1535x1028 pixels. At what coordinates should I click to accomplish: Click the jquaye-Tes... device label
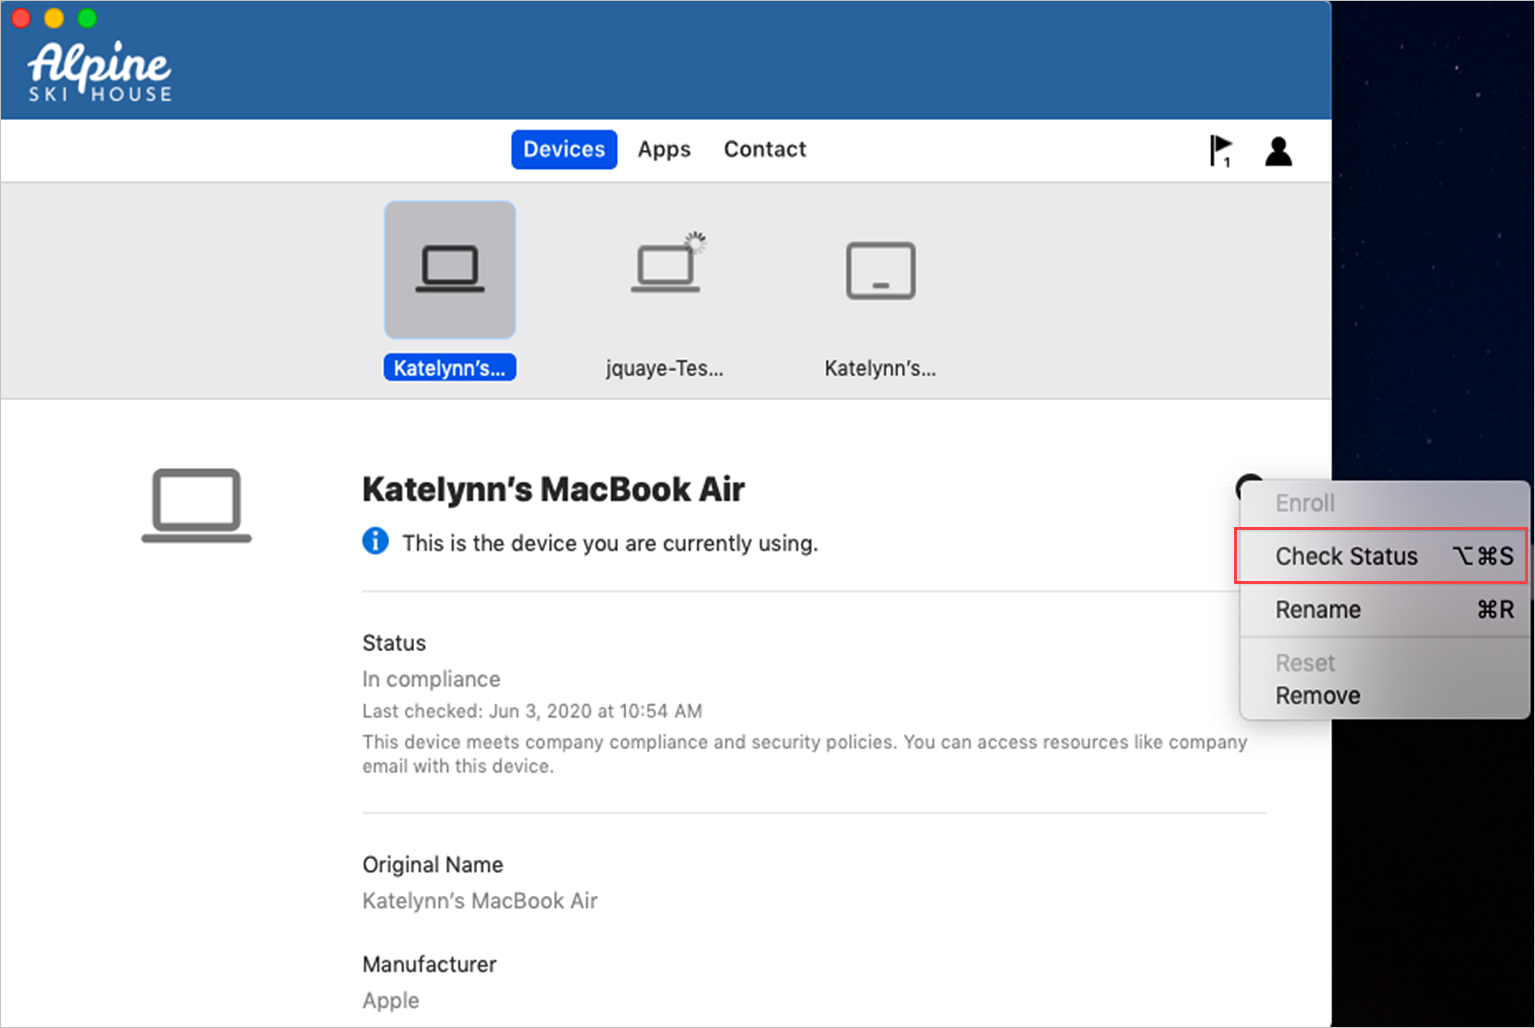pyautogui.click(x=665, y=368)
